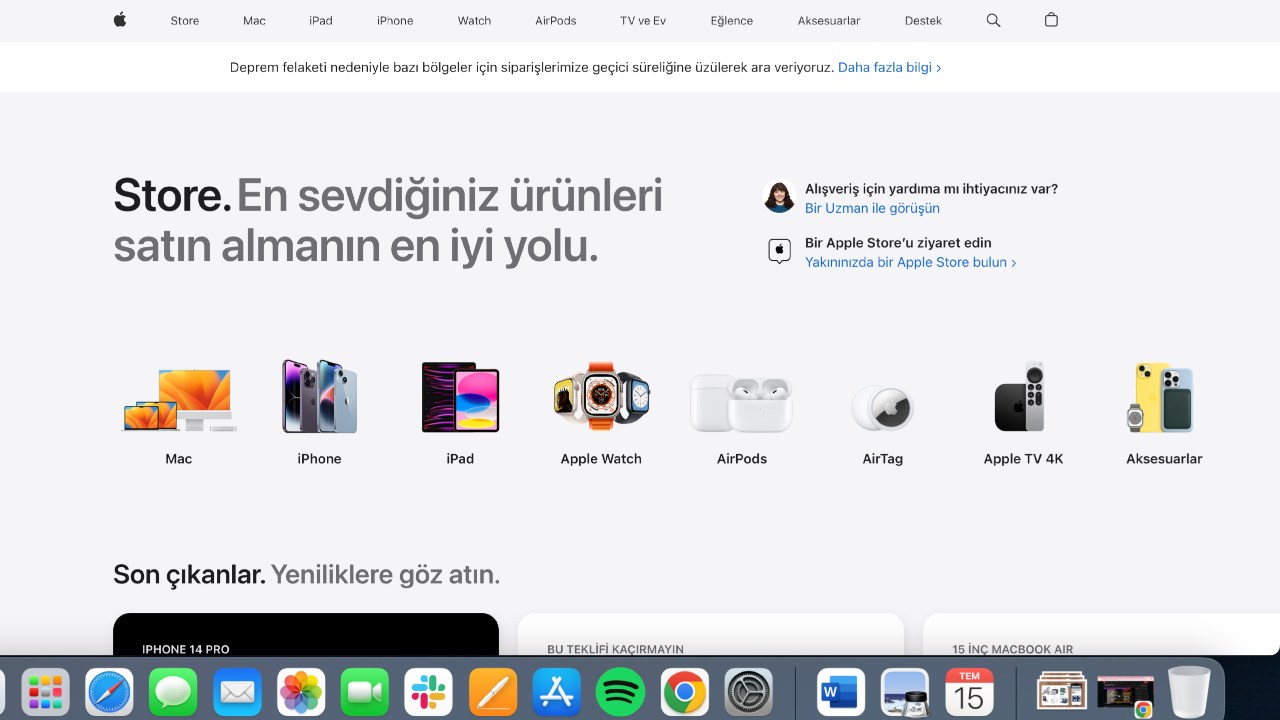Select the Mac product category image
This screenshot has width=1280, height=720.
(179, 399)
